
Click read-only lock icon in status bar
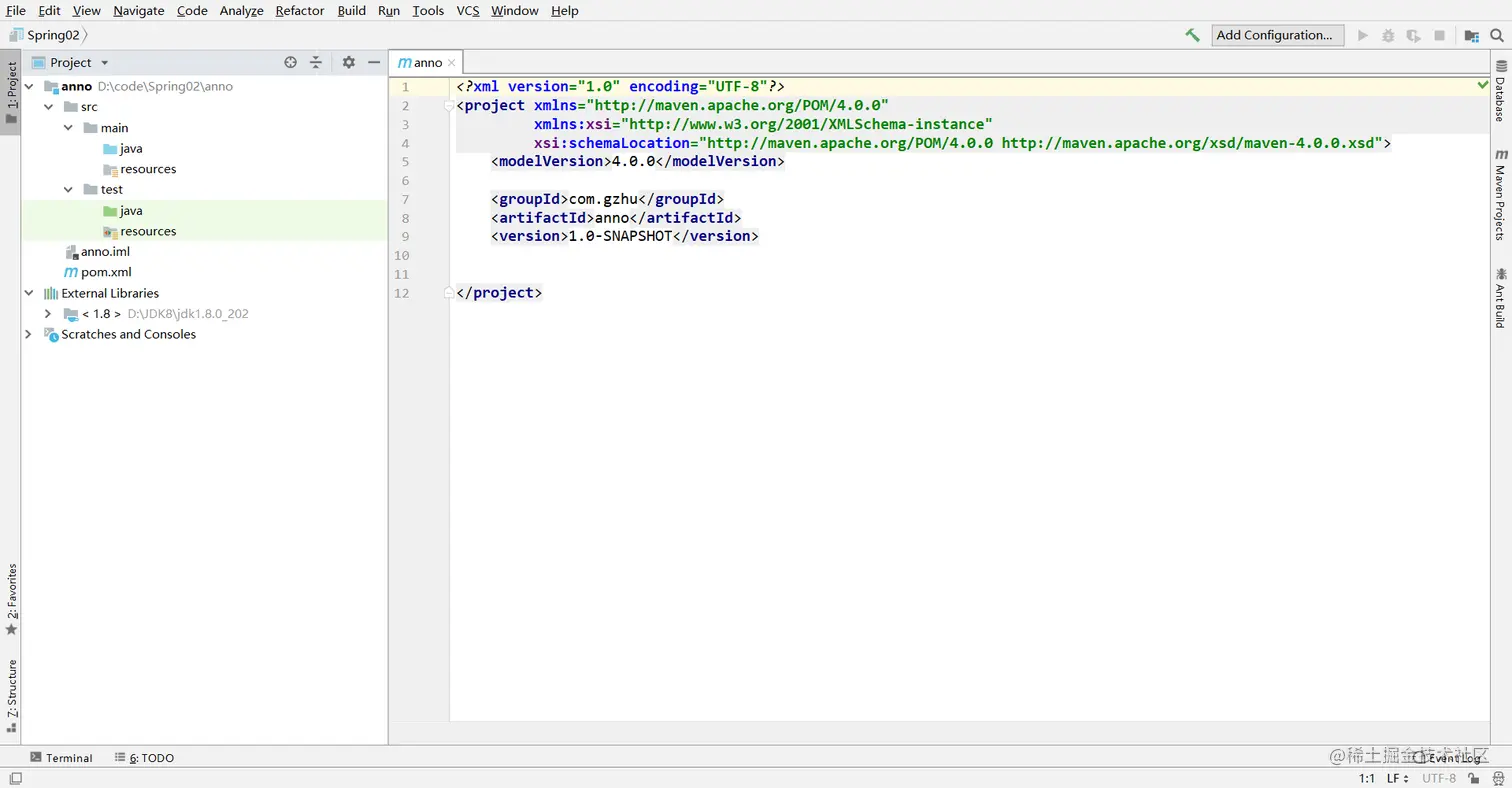click(x=1475, y=778)
